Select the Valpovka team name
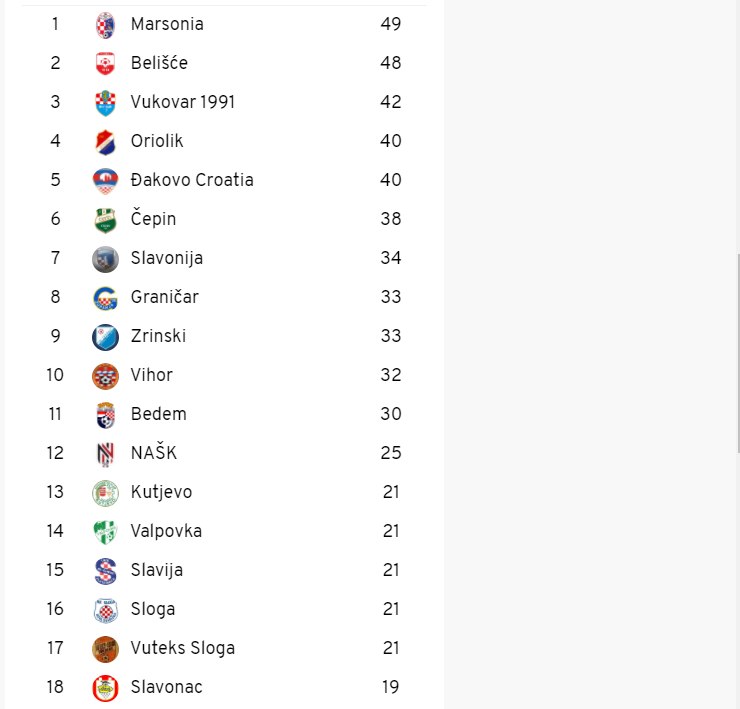Screen dimensions: 740x709 tap(166, 531)
